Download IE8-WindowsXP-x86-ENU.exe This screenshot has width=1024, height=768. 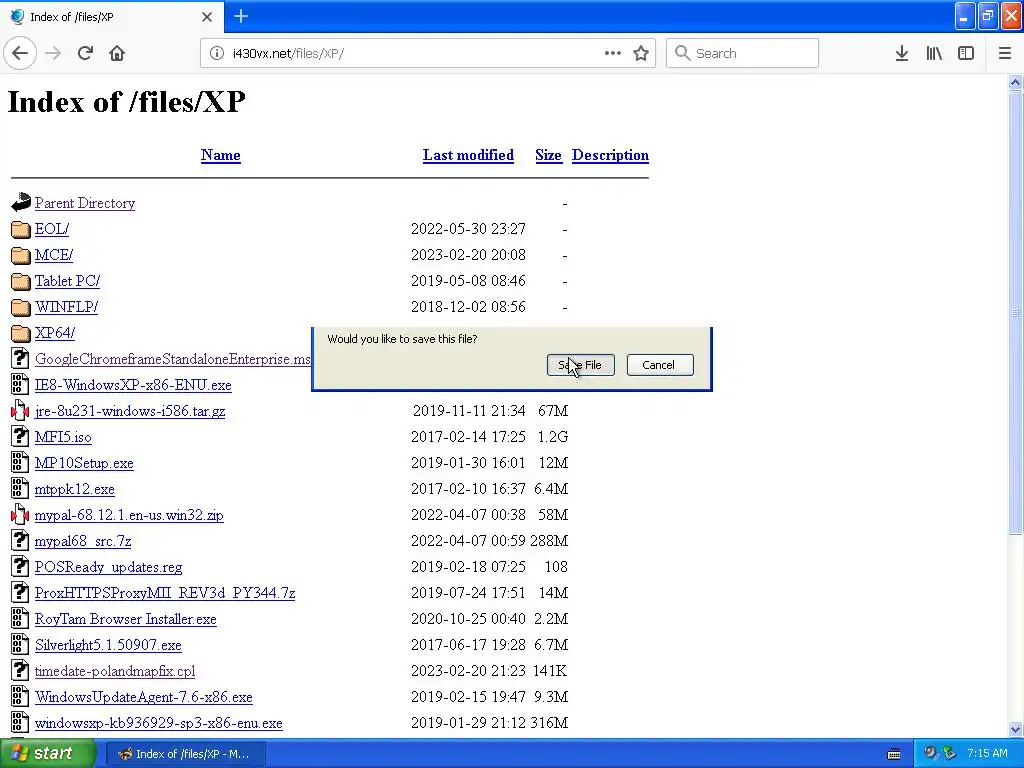click(x=133, y=385)
